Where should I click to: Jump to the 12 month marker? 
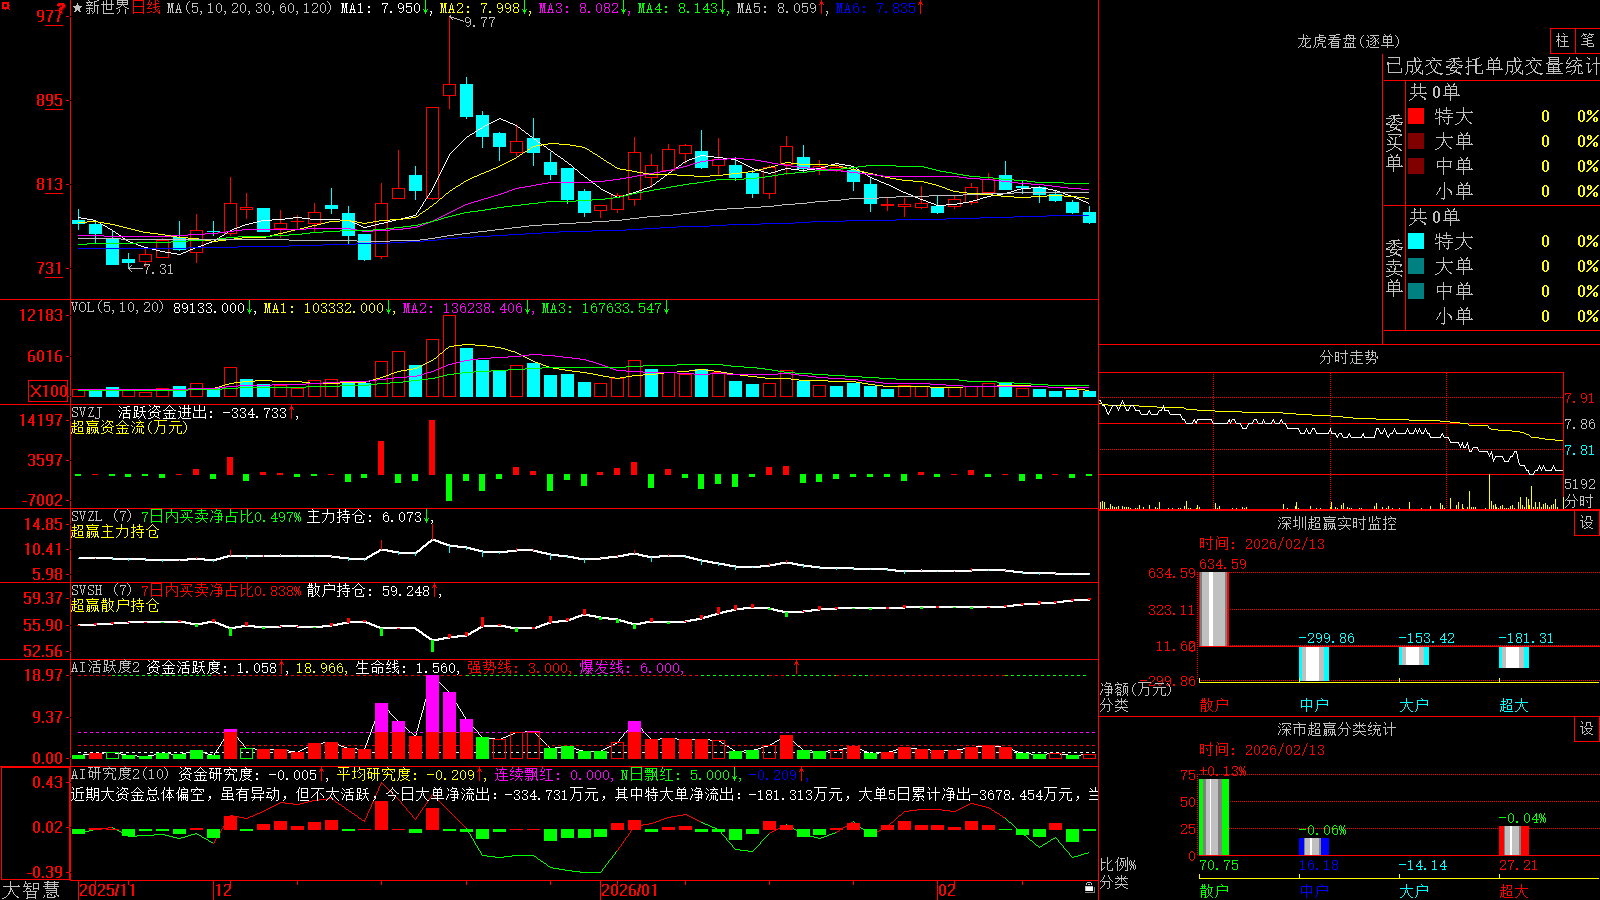point(224,890)
